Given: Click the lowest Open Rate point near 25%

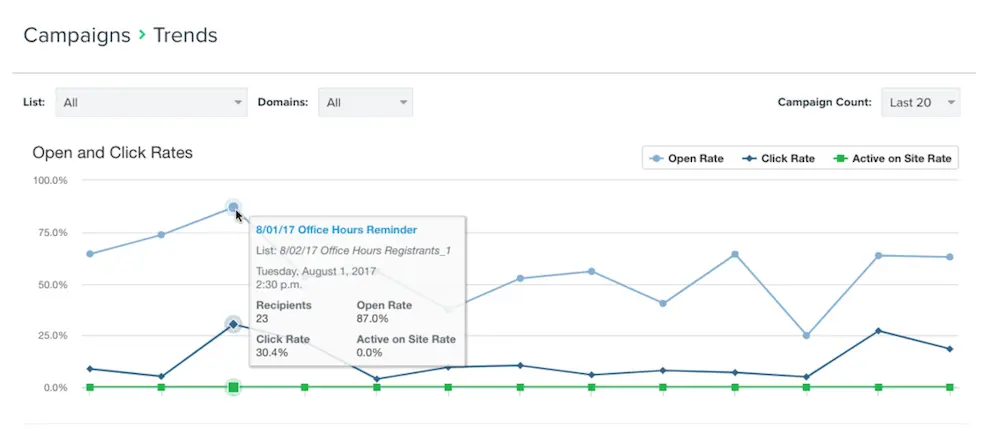Looking at the screenshot, I should tap(806, 336).
